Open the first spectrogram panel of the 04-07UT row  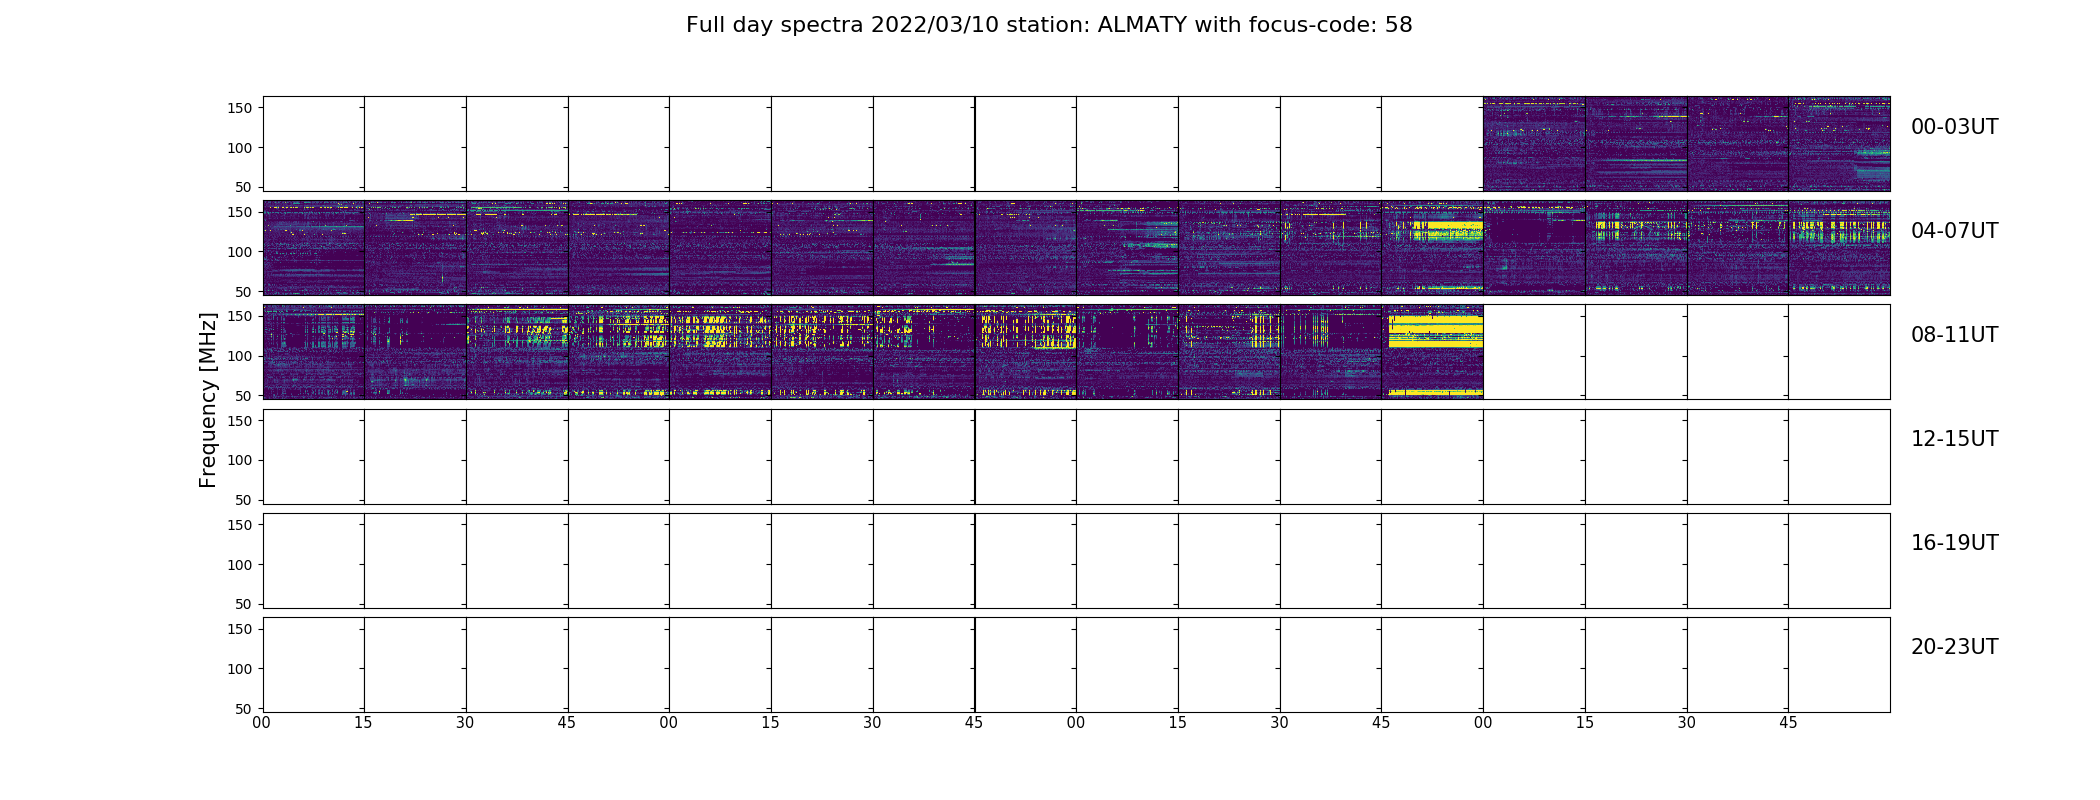click(x=314, y=248)
